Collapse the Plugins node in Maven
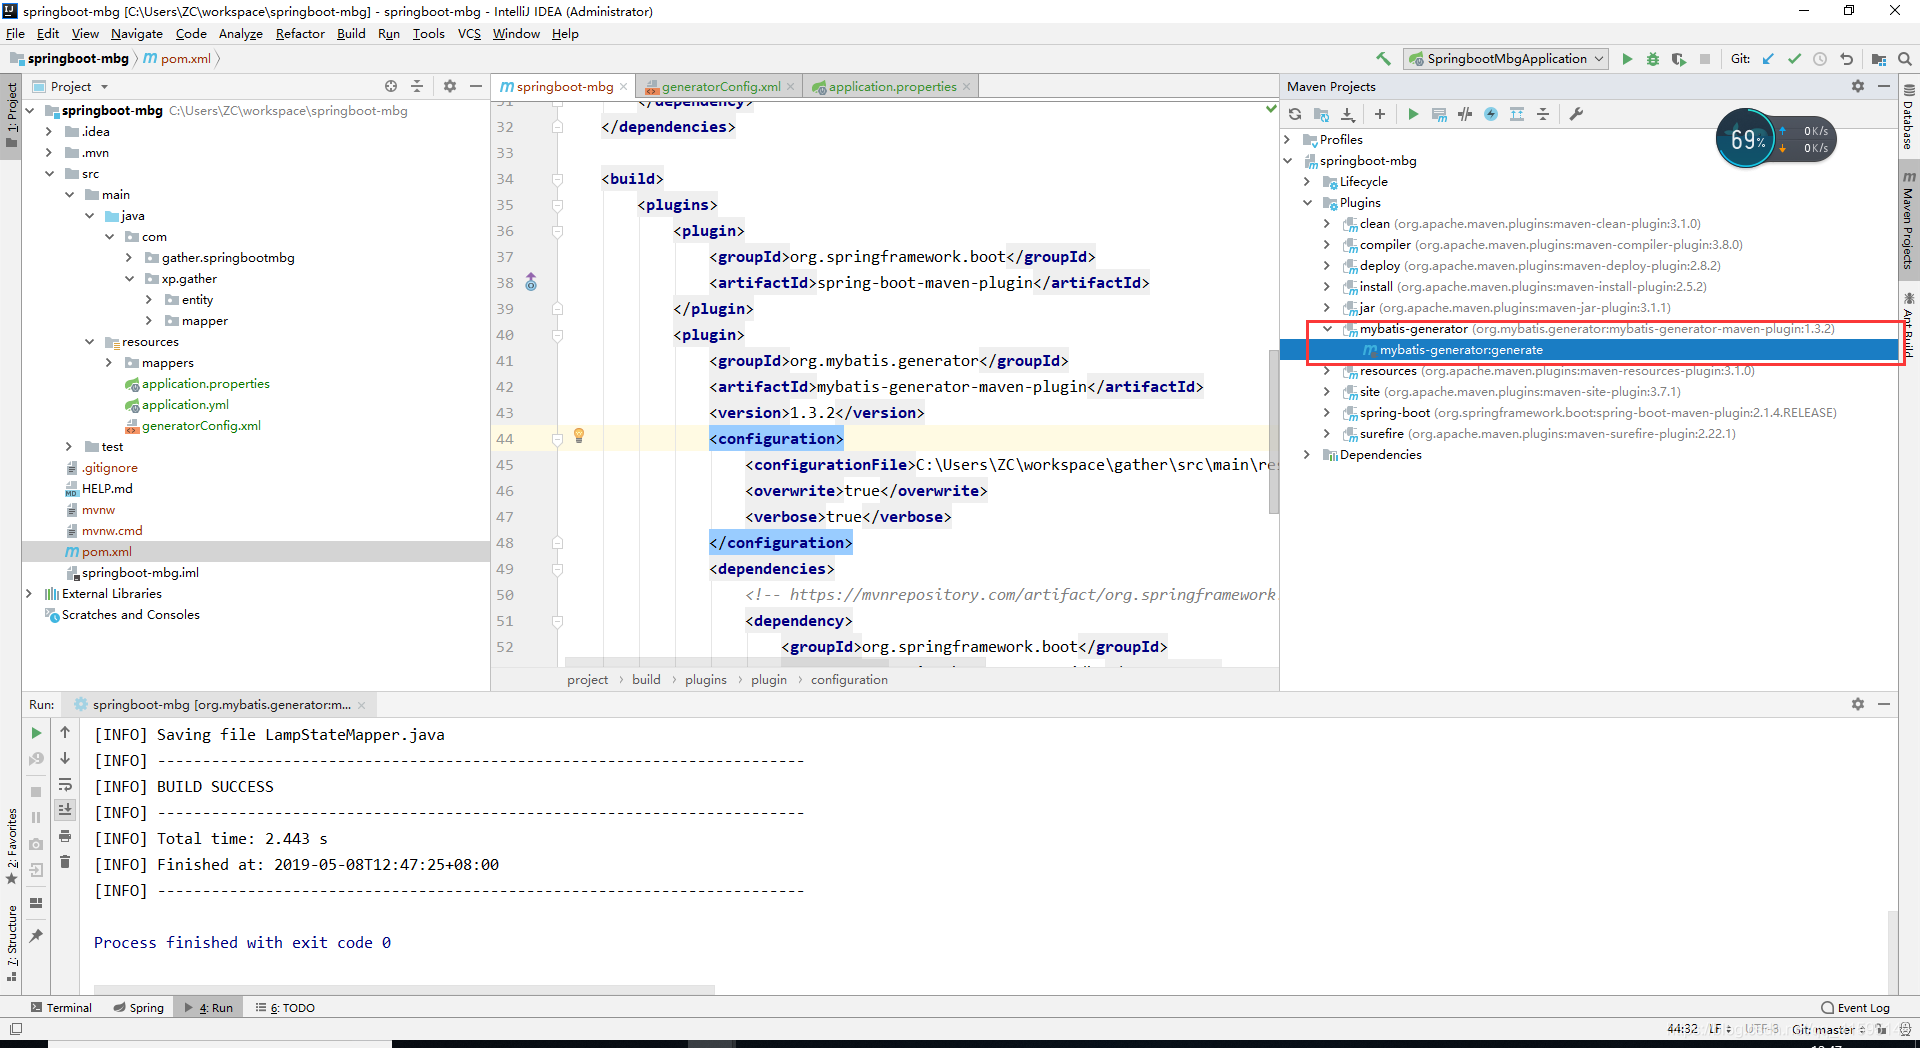Viewport: 1920px width, 1048px height. 1307,203
